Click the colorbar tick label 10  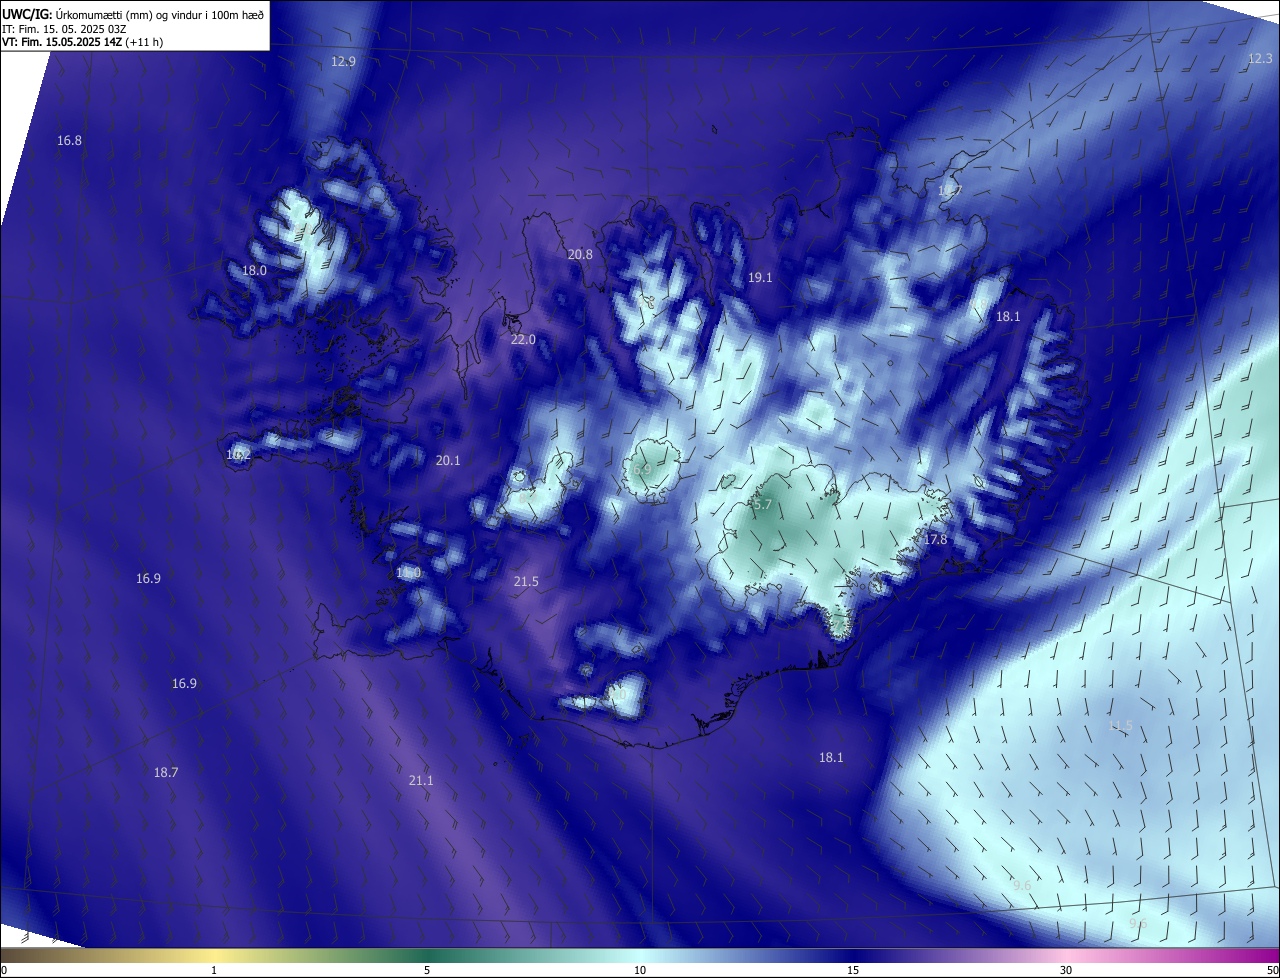click(x=640, y=970)
